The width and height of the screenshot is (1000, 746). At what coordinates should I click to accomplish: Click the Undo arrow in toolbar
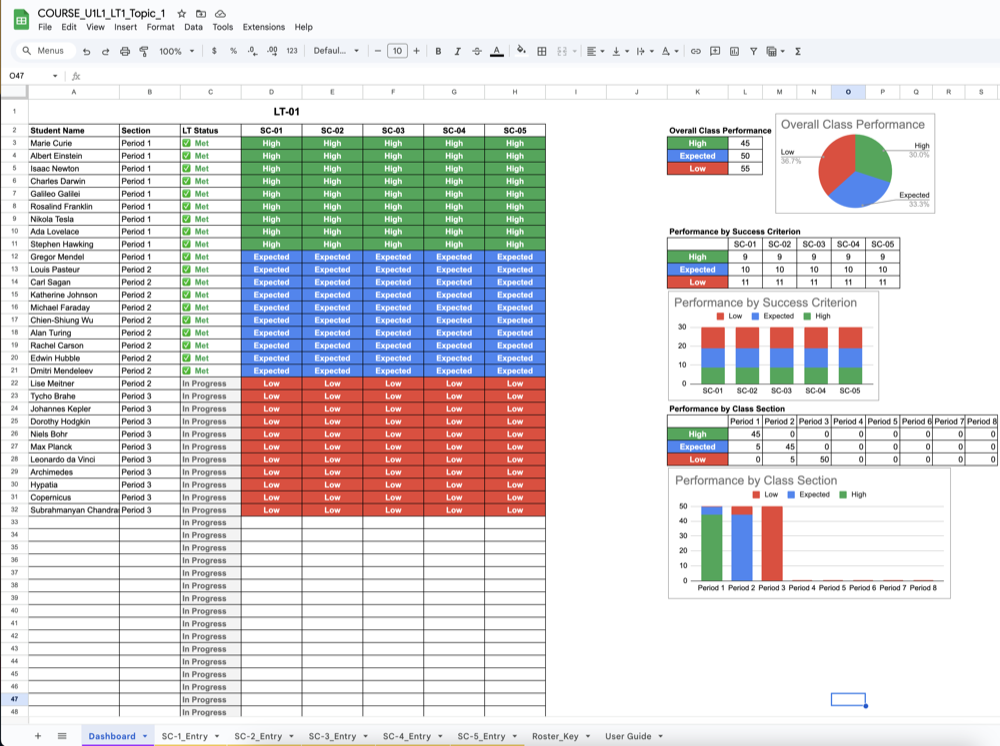(x=87, y=51)
